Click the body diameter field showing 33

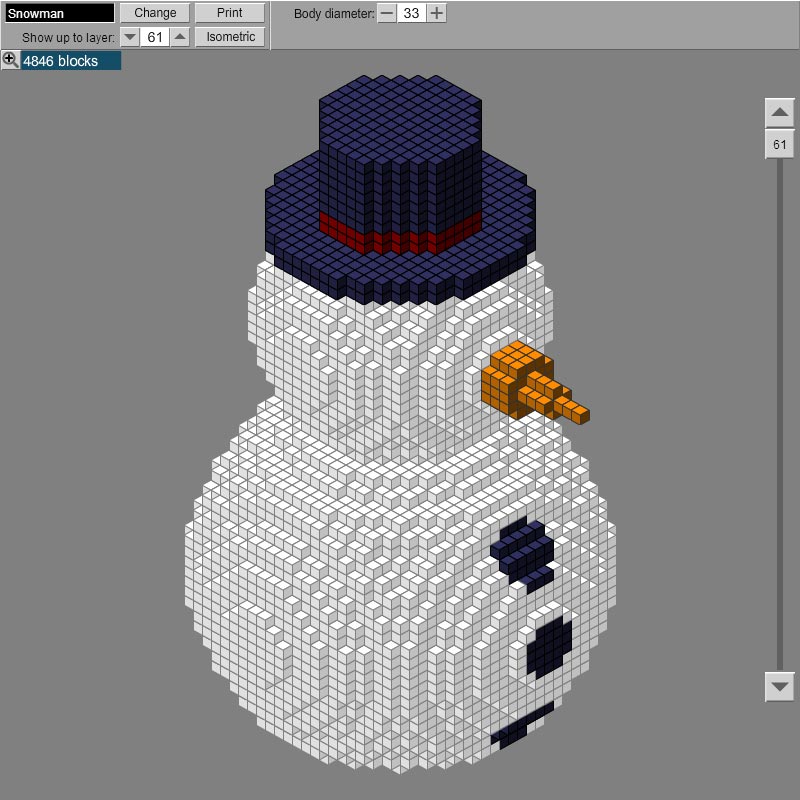click(411, 13)
